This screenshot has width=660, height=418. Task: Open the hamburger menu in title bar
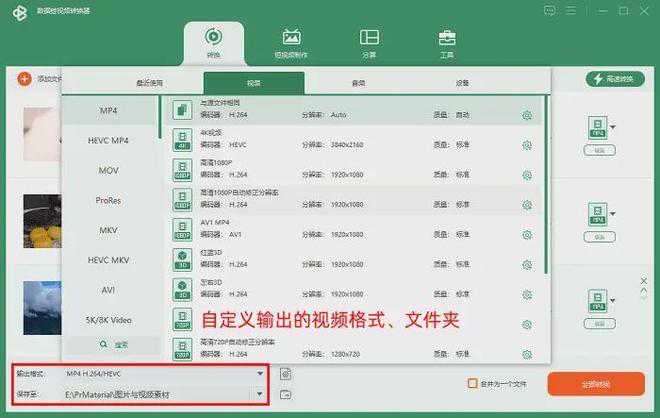[571, 10]
